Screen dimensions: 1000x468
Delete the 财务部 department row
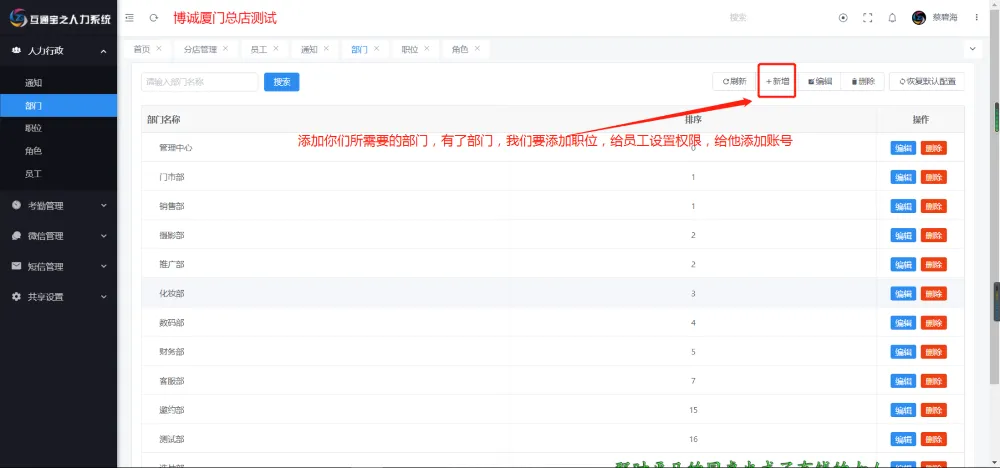point(933,352)
